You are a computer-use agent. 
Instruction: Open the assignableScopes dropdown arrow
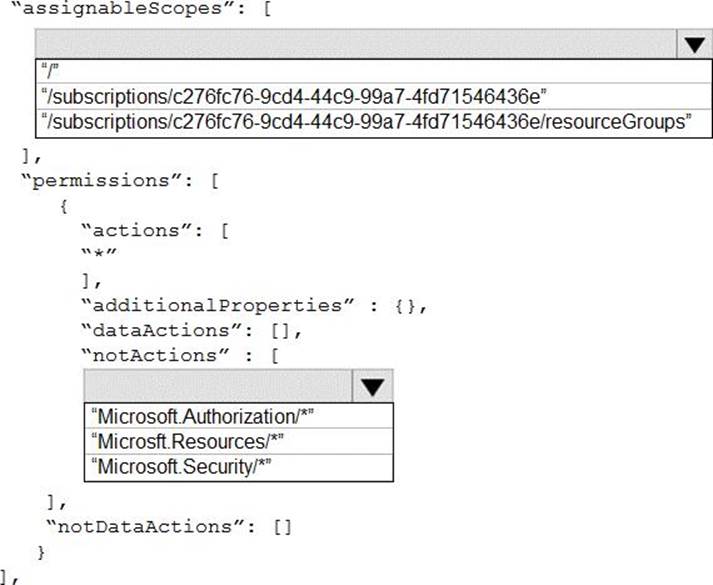(x=692, y=45)
